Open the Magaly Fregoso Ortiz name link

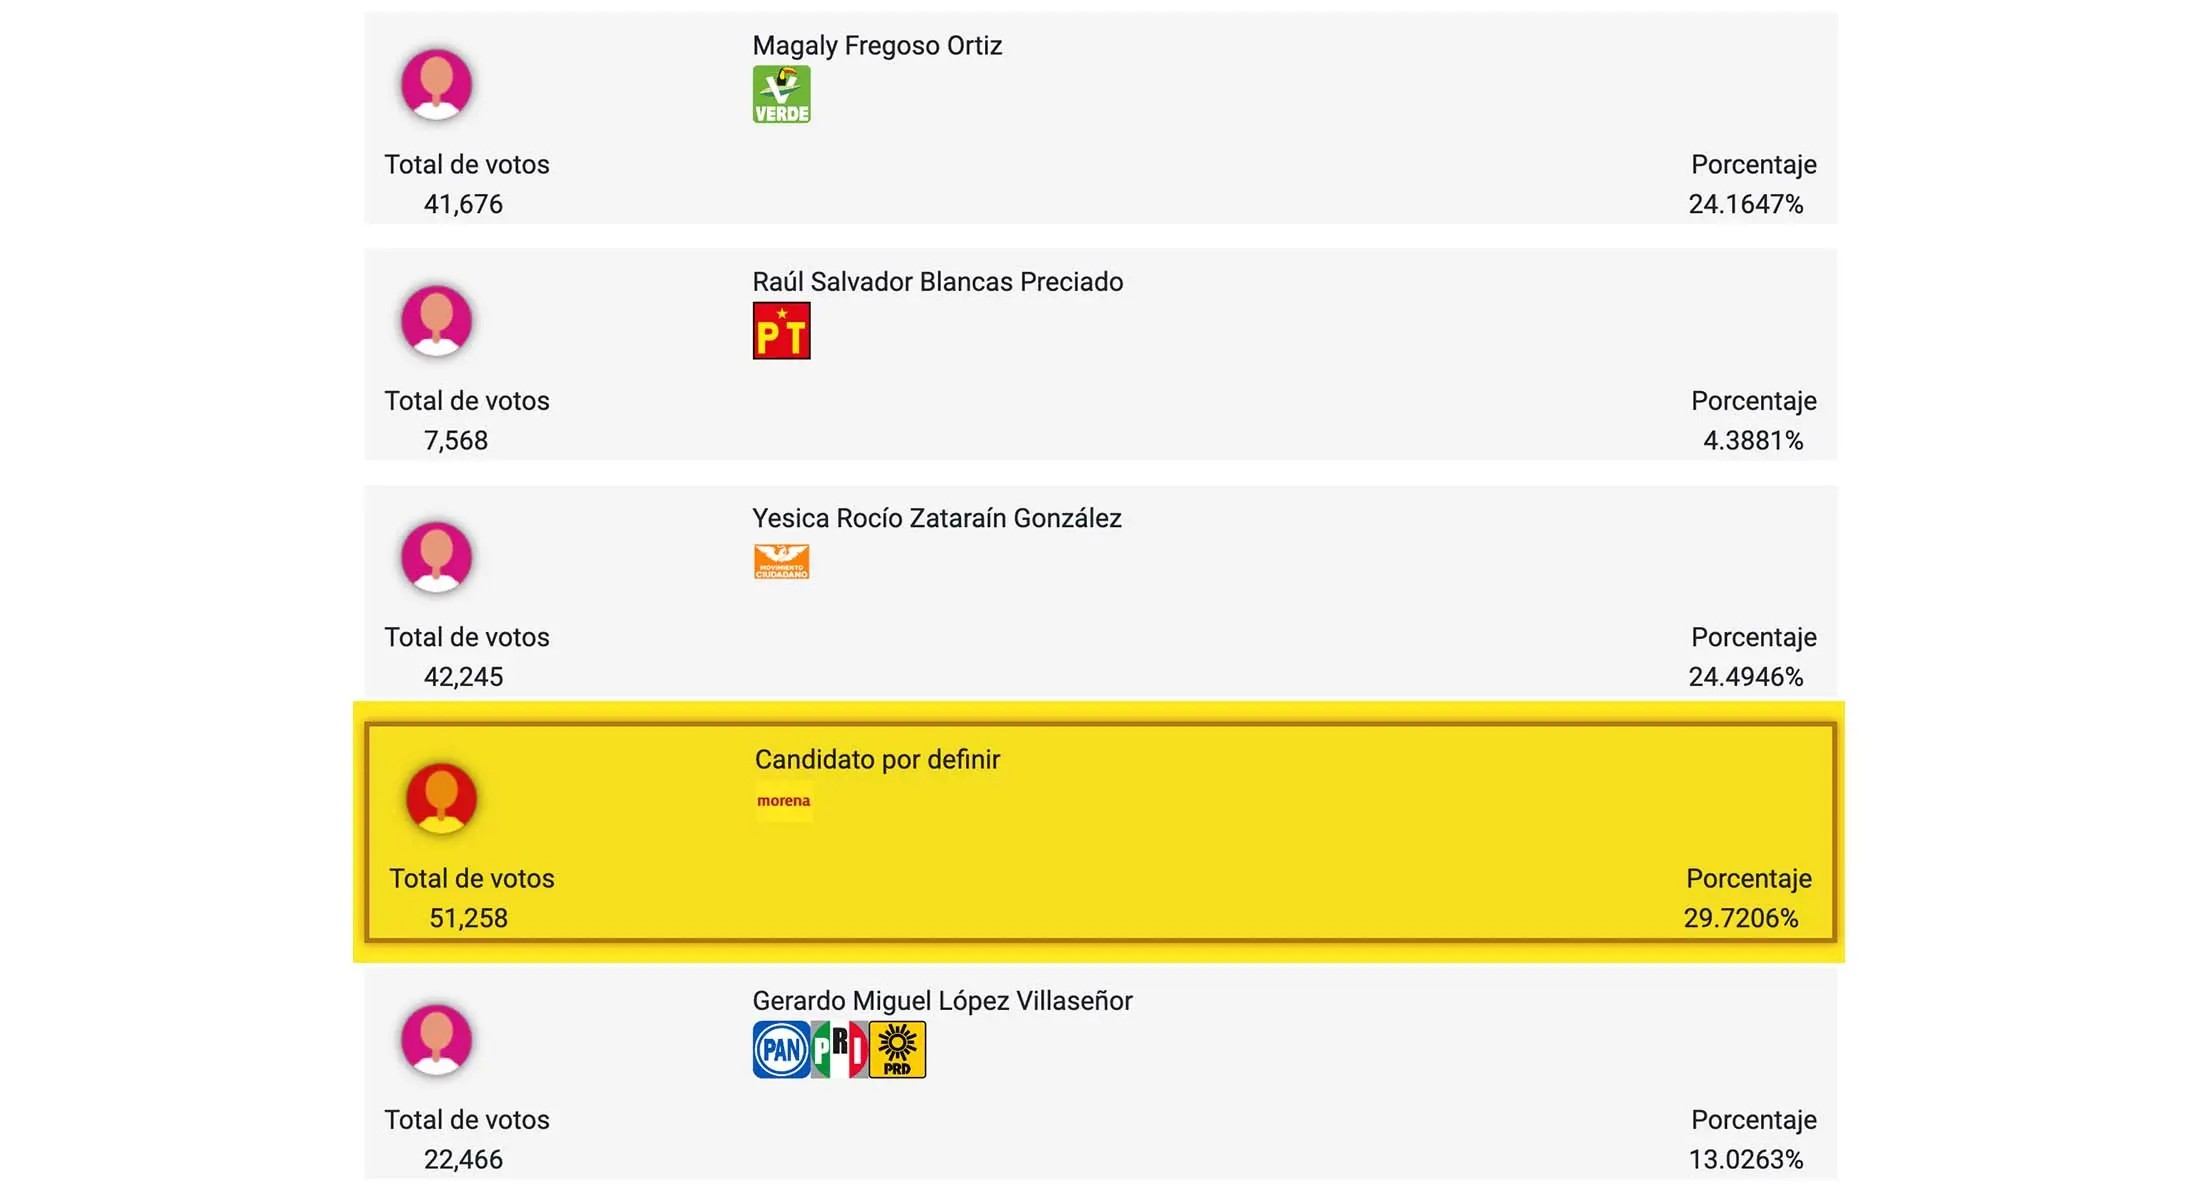pyautogui.click(x=877, y=46)
